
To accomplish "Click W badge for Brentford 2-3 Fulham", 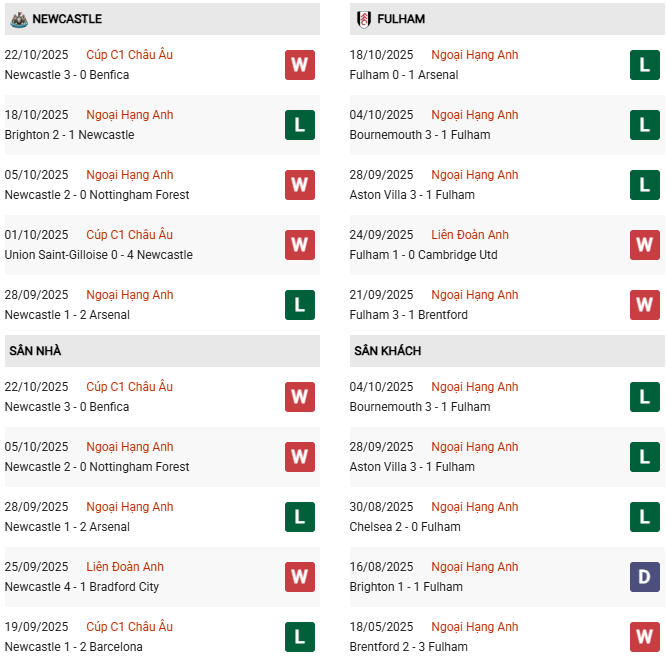I will coord(644,637).
